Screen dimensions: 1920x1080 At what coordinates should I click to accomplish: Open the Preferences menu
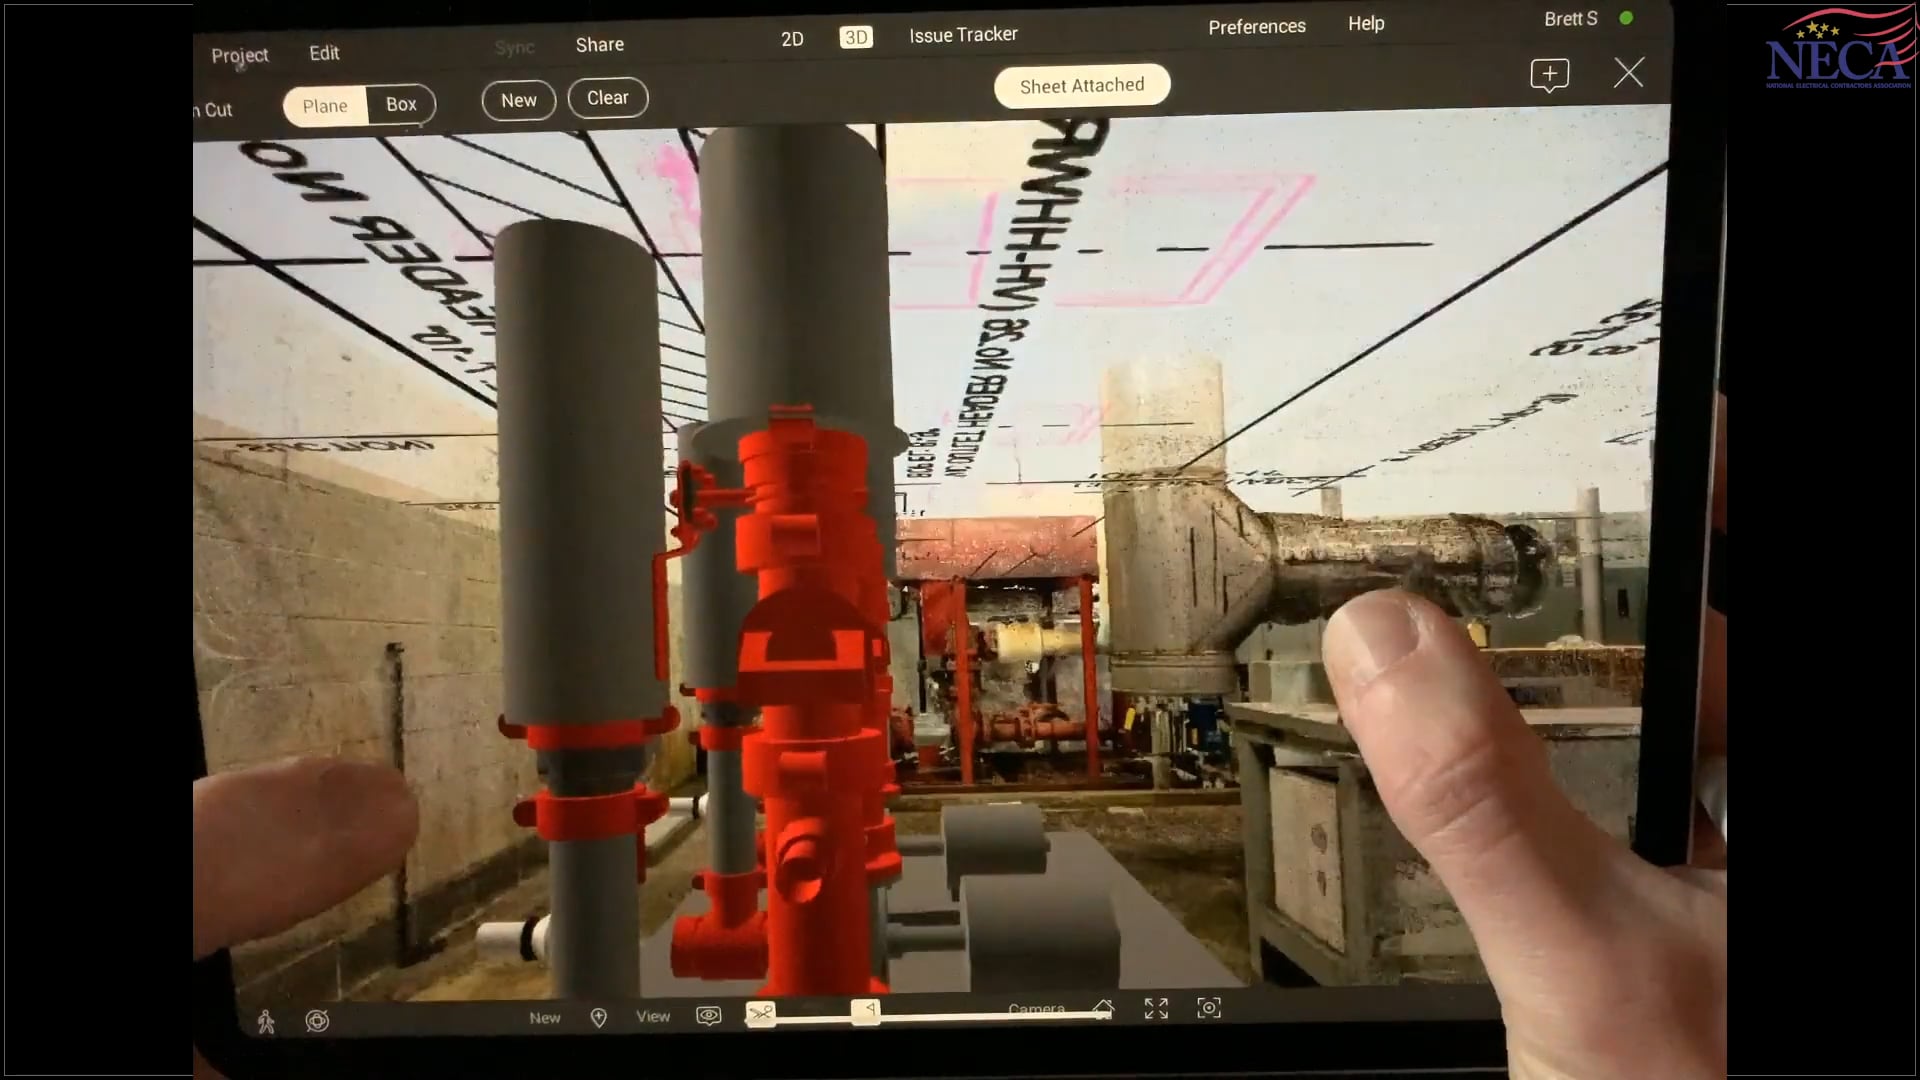[x=1256, y=27]
